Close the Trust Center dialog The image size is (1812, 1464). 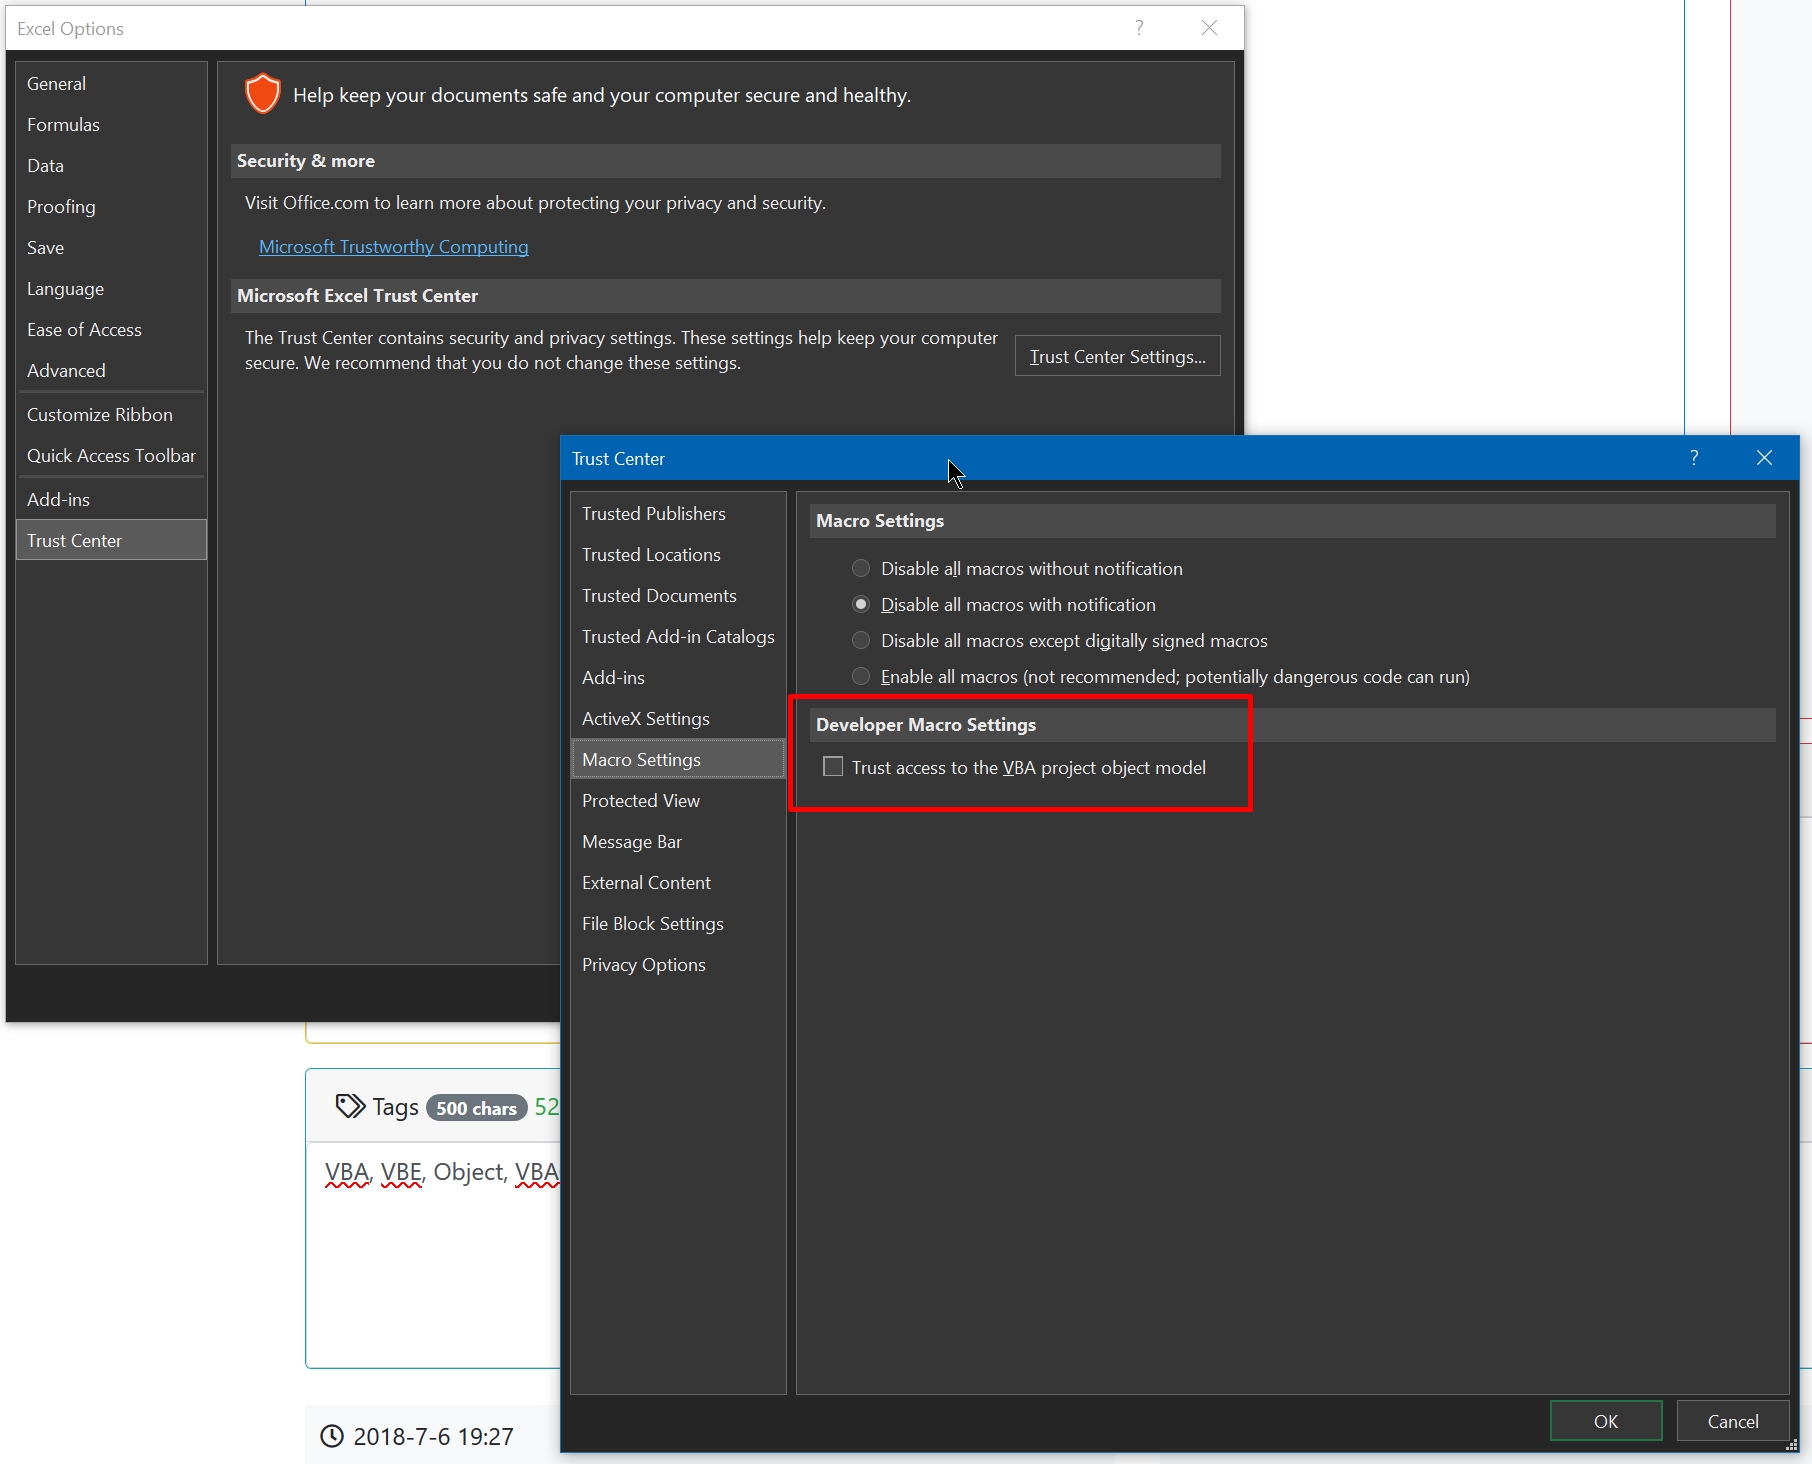click(x=1764, y=458)
